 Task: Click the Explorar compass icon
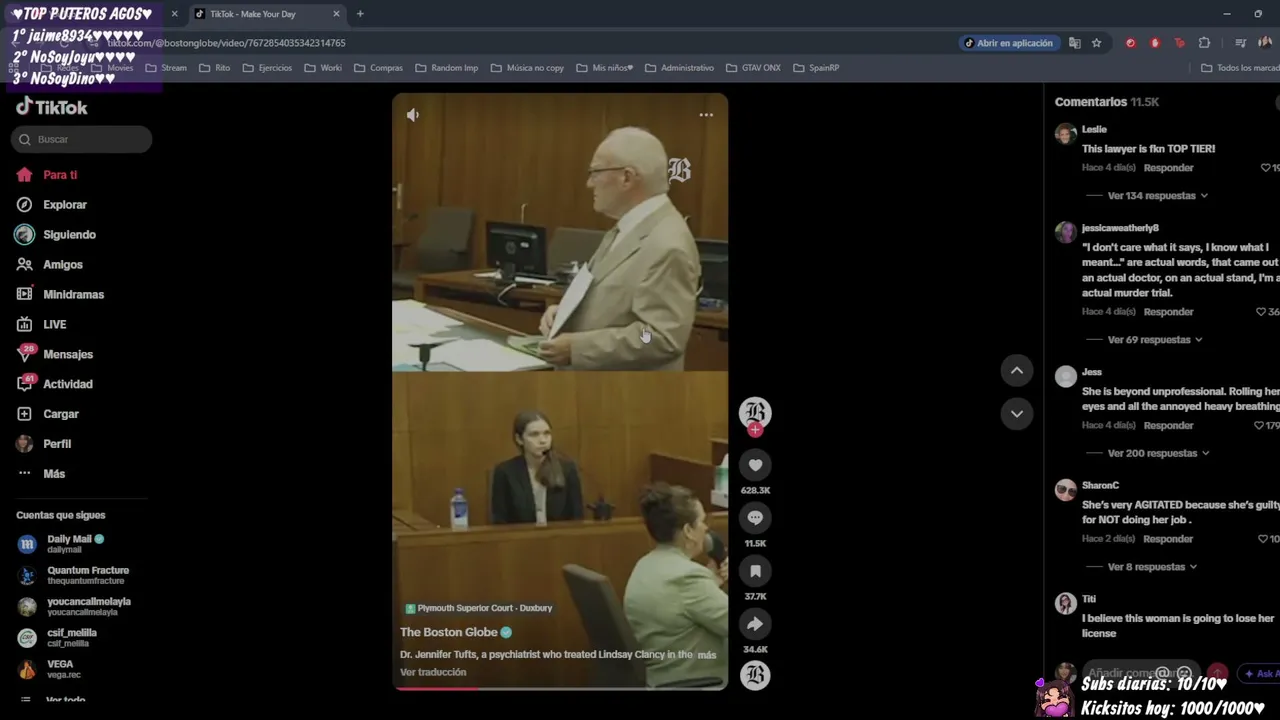click(24, 205)
